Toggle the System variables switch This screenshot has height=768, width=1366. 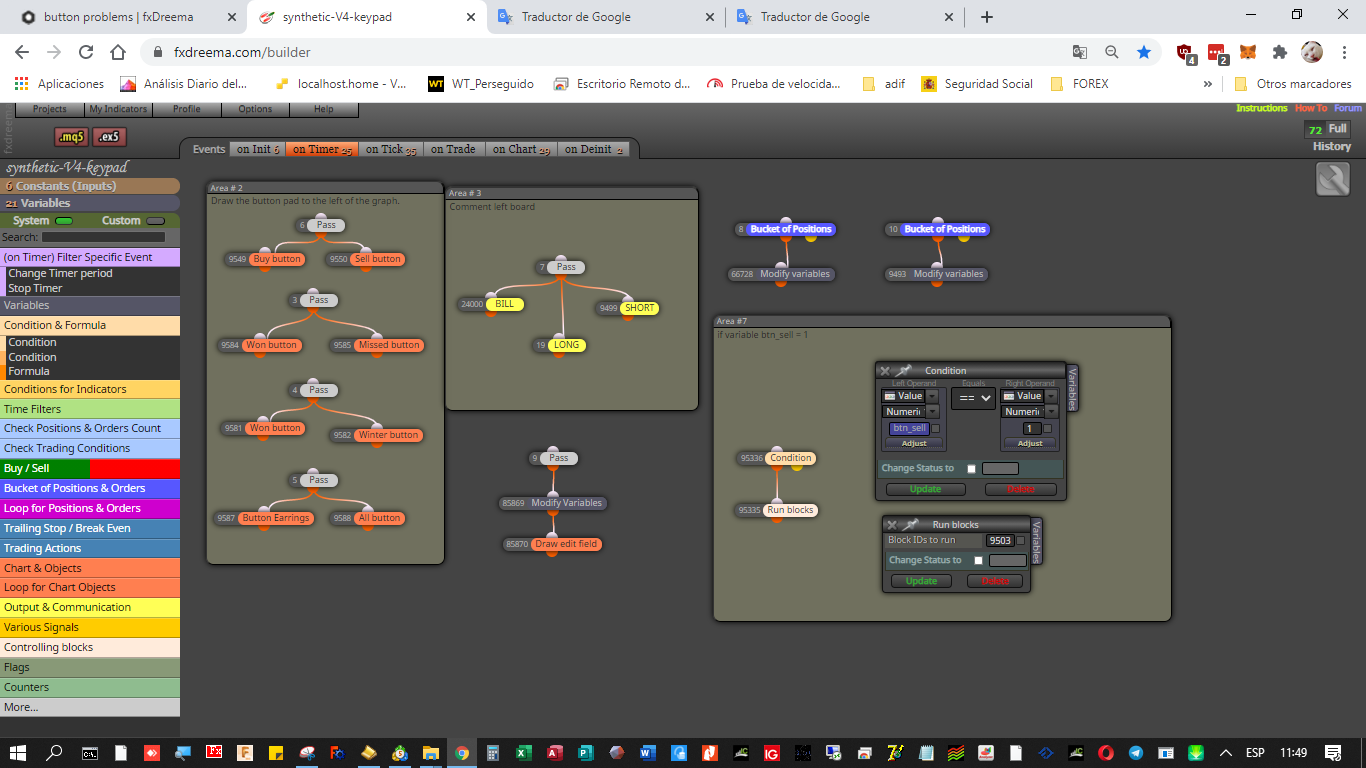(x=64, y=221)
